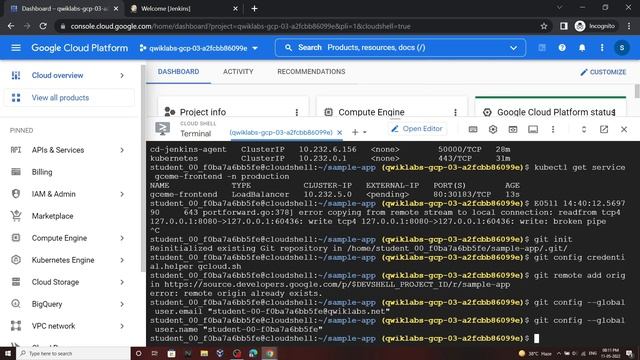Click the dashboard vertical scrollbar
This screenshot has width=640, height=360.
(637, 91)
